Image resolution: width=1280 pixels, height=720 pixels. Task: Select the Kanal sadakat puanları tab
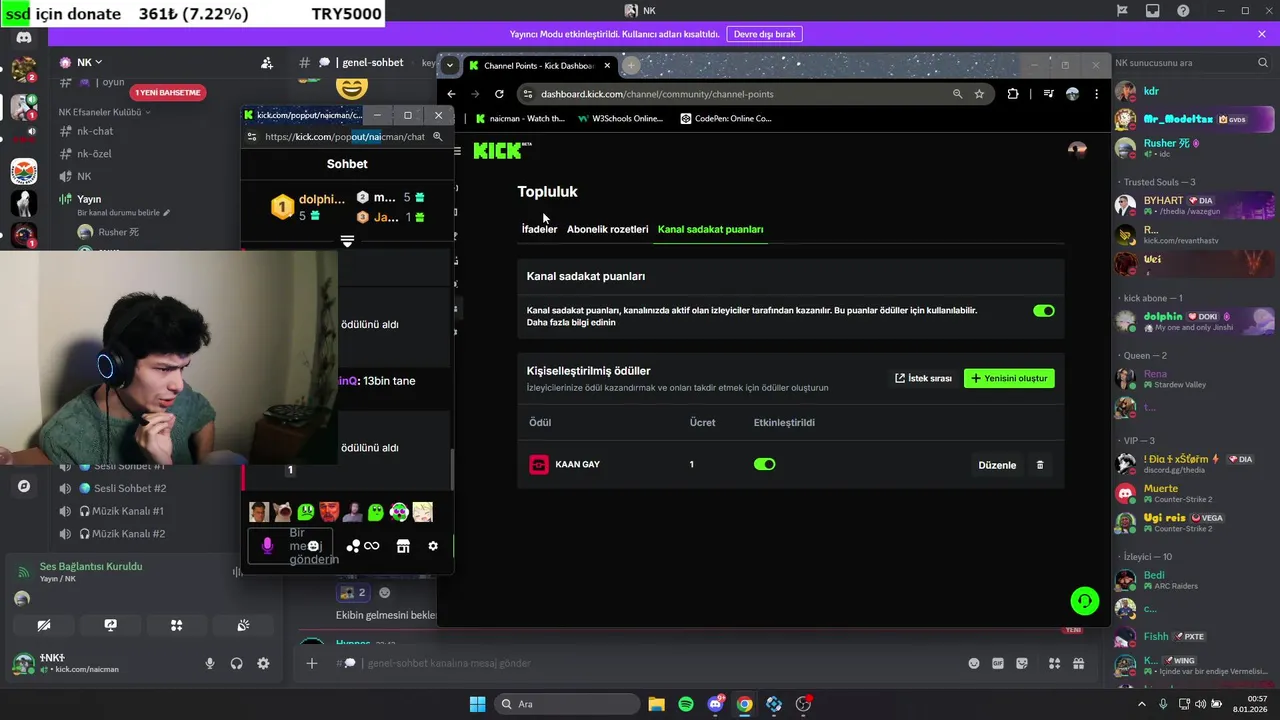pyautogui.click(x=710, y=229)
